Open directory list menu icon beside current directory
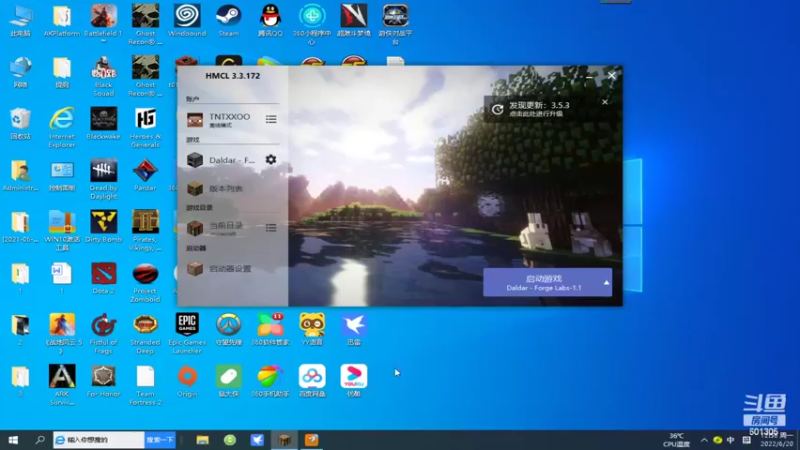This screenshot has width=800, height=450. pos(271,228)
